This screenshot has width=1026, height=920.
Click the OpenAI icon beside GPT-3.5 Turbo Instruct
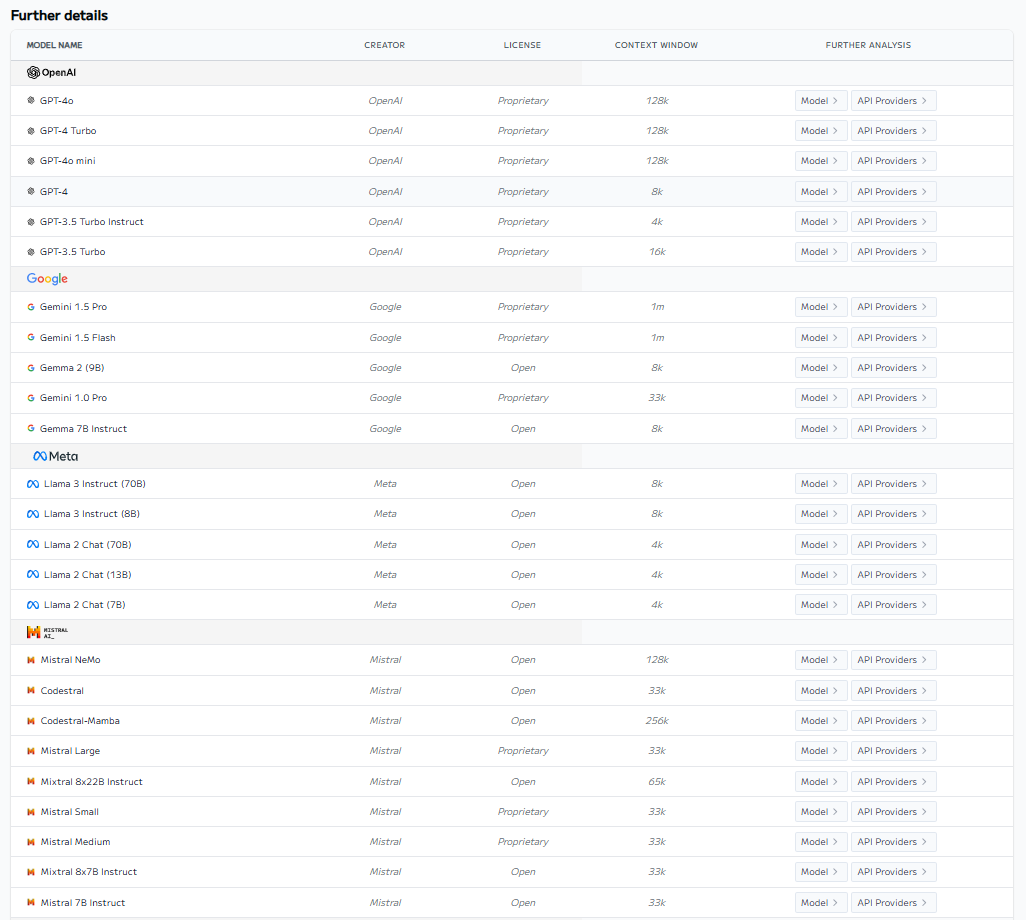tap(31, 222)
